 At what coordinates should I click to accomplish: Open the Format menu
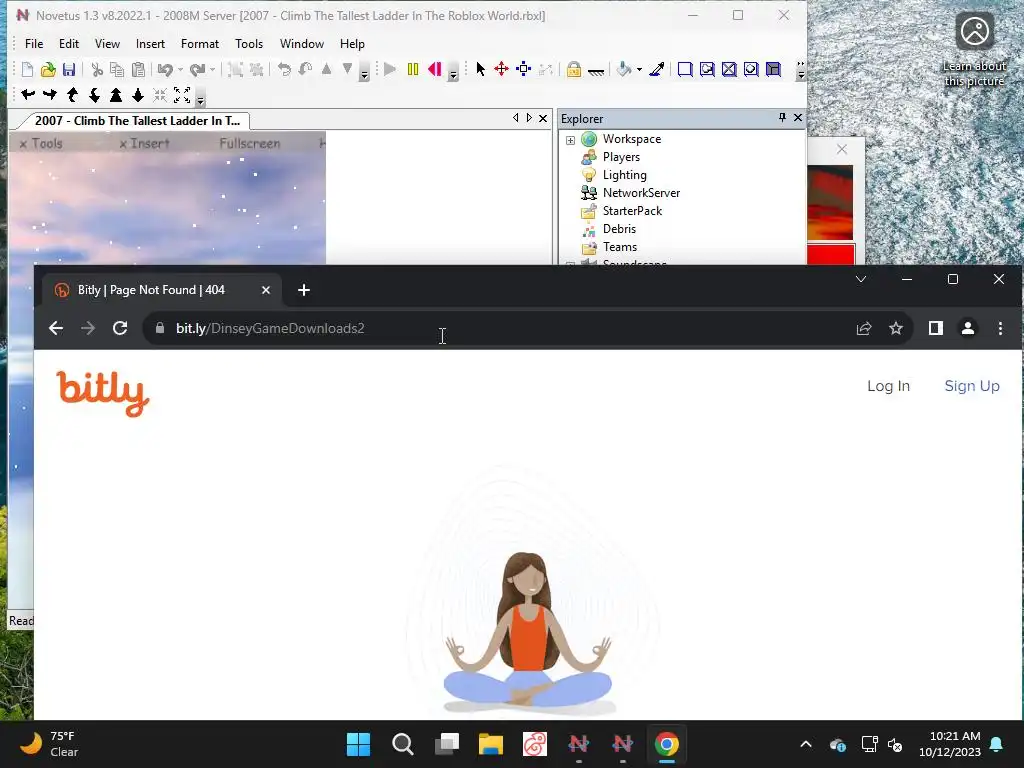point(200,44)
